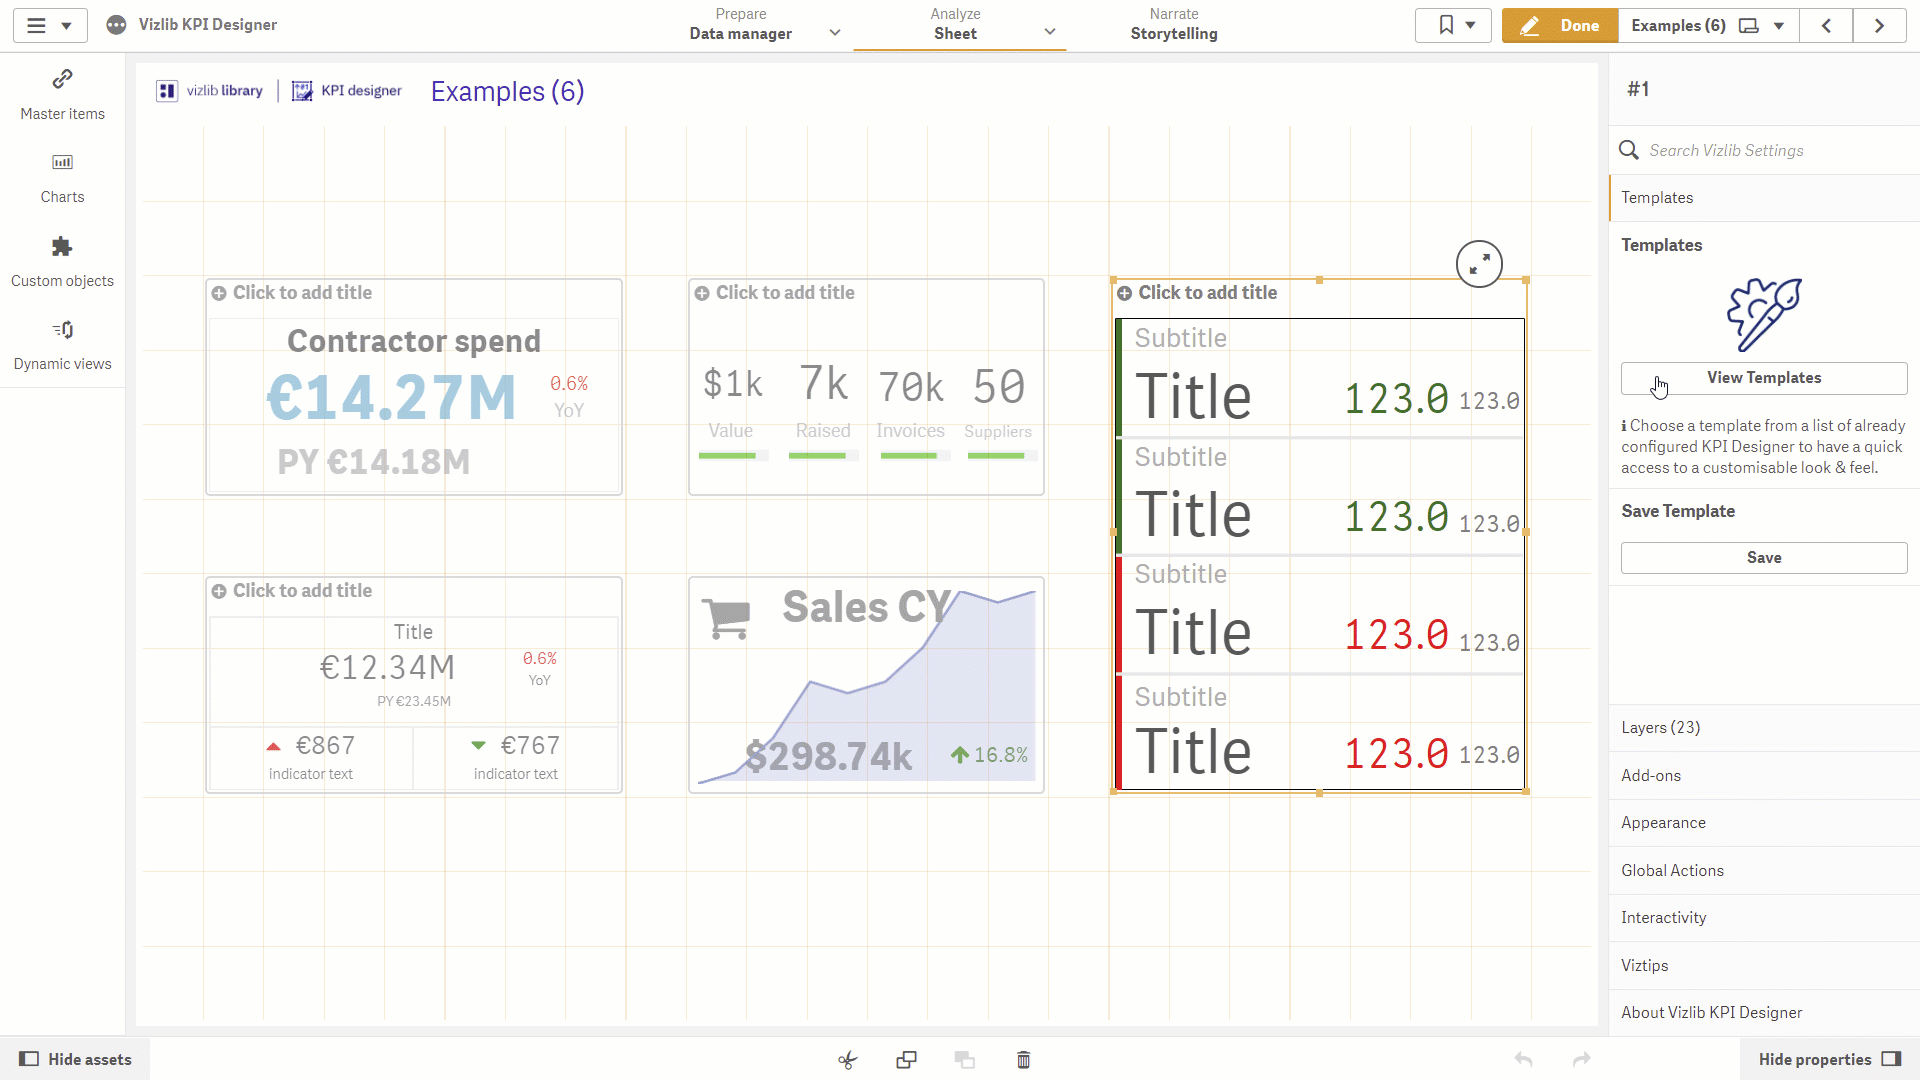Go to next sheet arrow
The width and height of the screenshot is (1920, 1080).
click(x=1879, y=26)
